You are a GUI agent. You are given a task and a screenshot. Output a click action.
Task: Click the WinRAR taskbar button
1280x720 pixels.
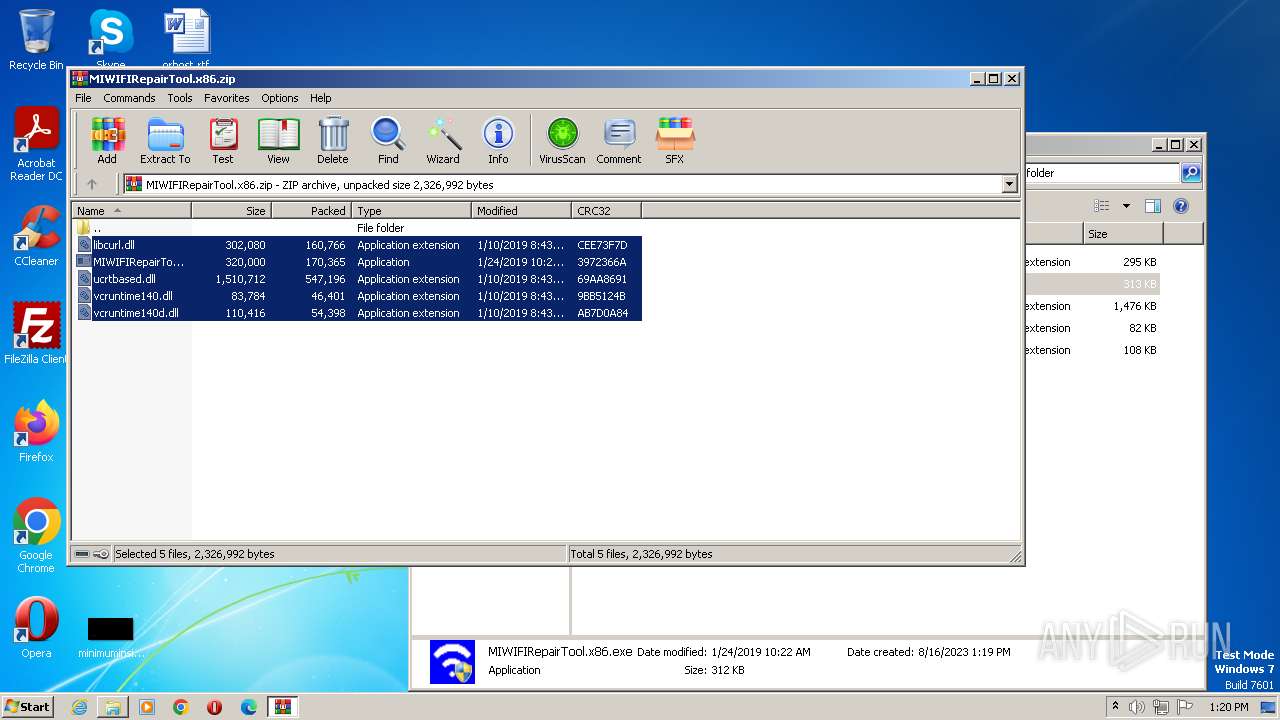click(282, 707)
